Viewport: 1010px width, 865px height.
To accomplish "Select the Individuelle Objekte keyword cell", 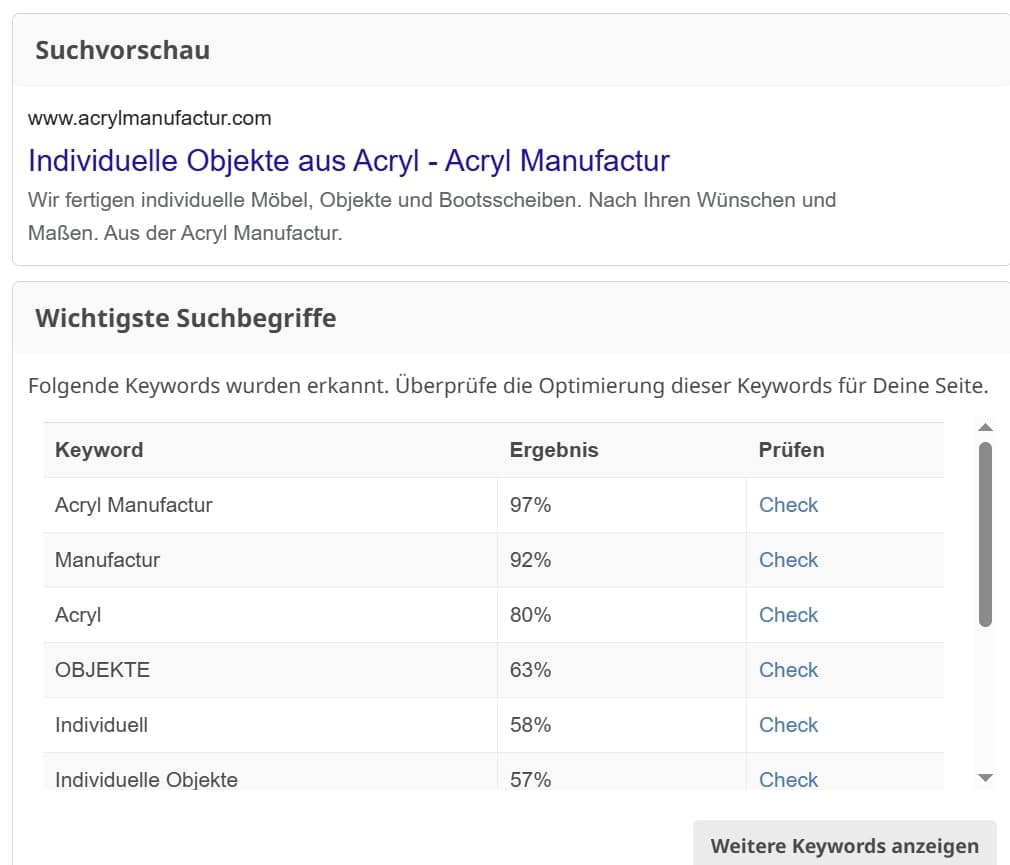I will tap(270, 772).
